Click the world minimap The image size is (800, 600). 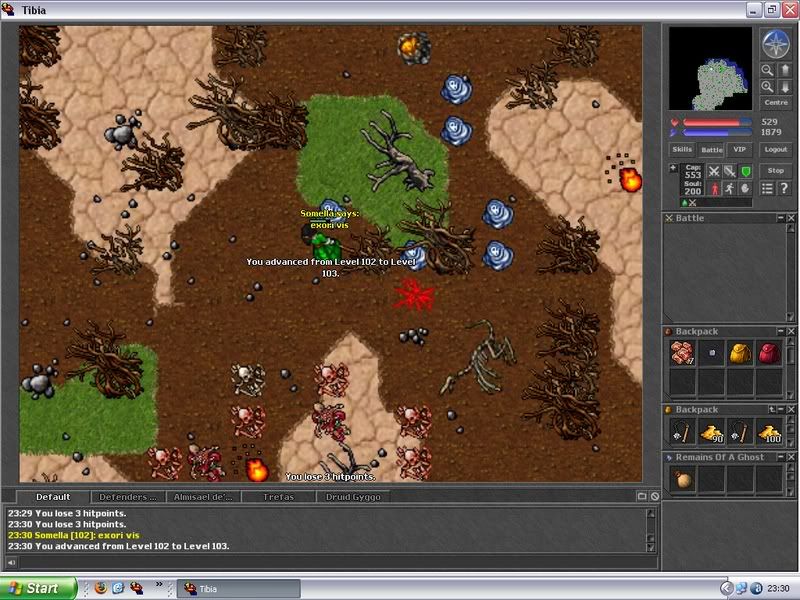click(710, 68)
